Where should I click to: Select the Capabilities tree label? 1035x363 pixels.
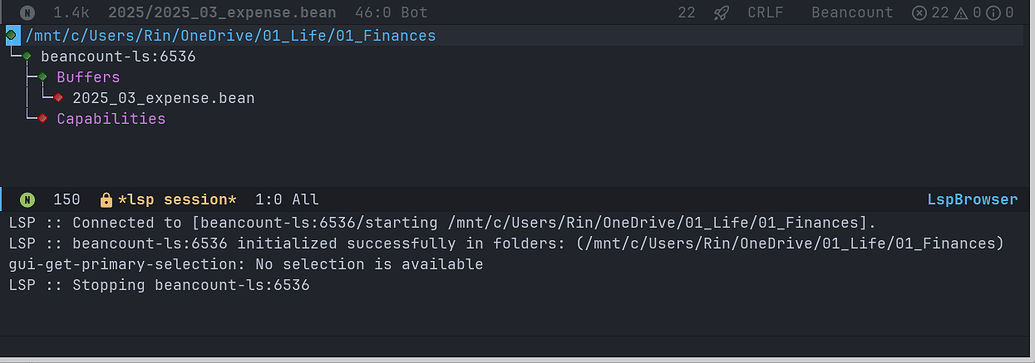click(111, 119)
